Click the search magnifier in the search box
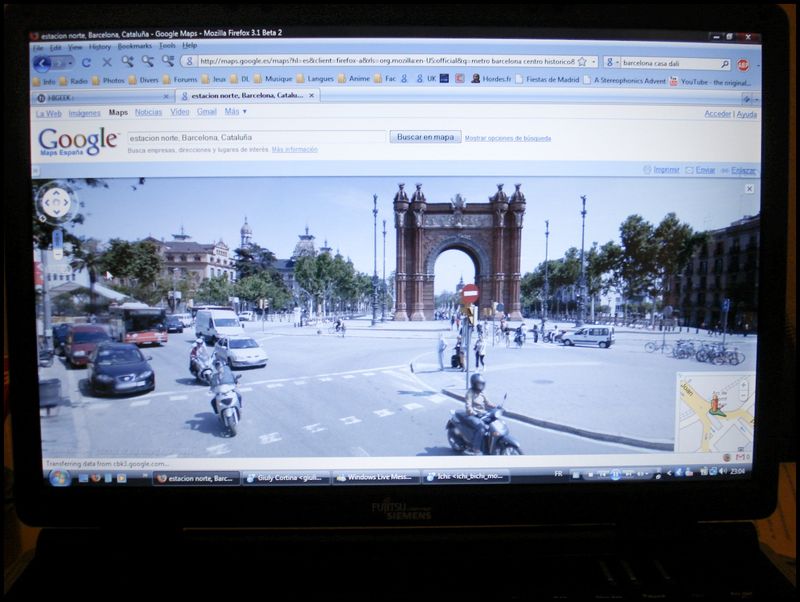Image resolution: width=800 pixels, height=602 pixels. coord(724,64)
